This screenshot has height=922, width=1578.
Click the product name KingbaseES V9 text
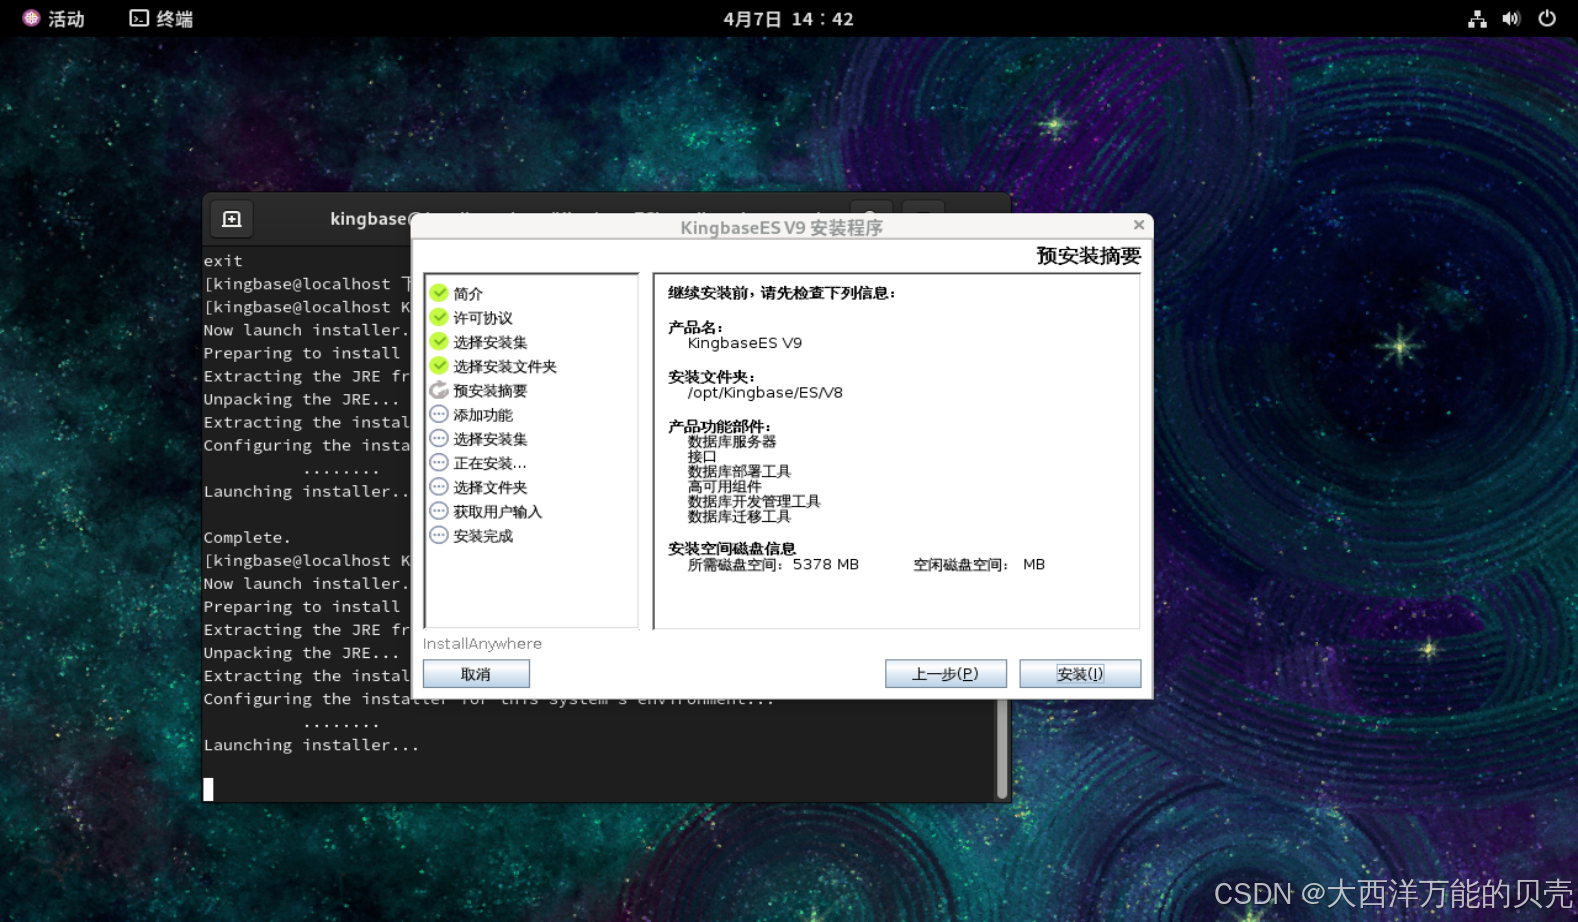[745, 343]
